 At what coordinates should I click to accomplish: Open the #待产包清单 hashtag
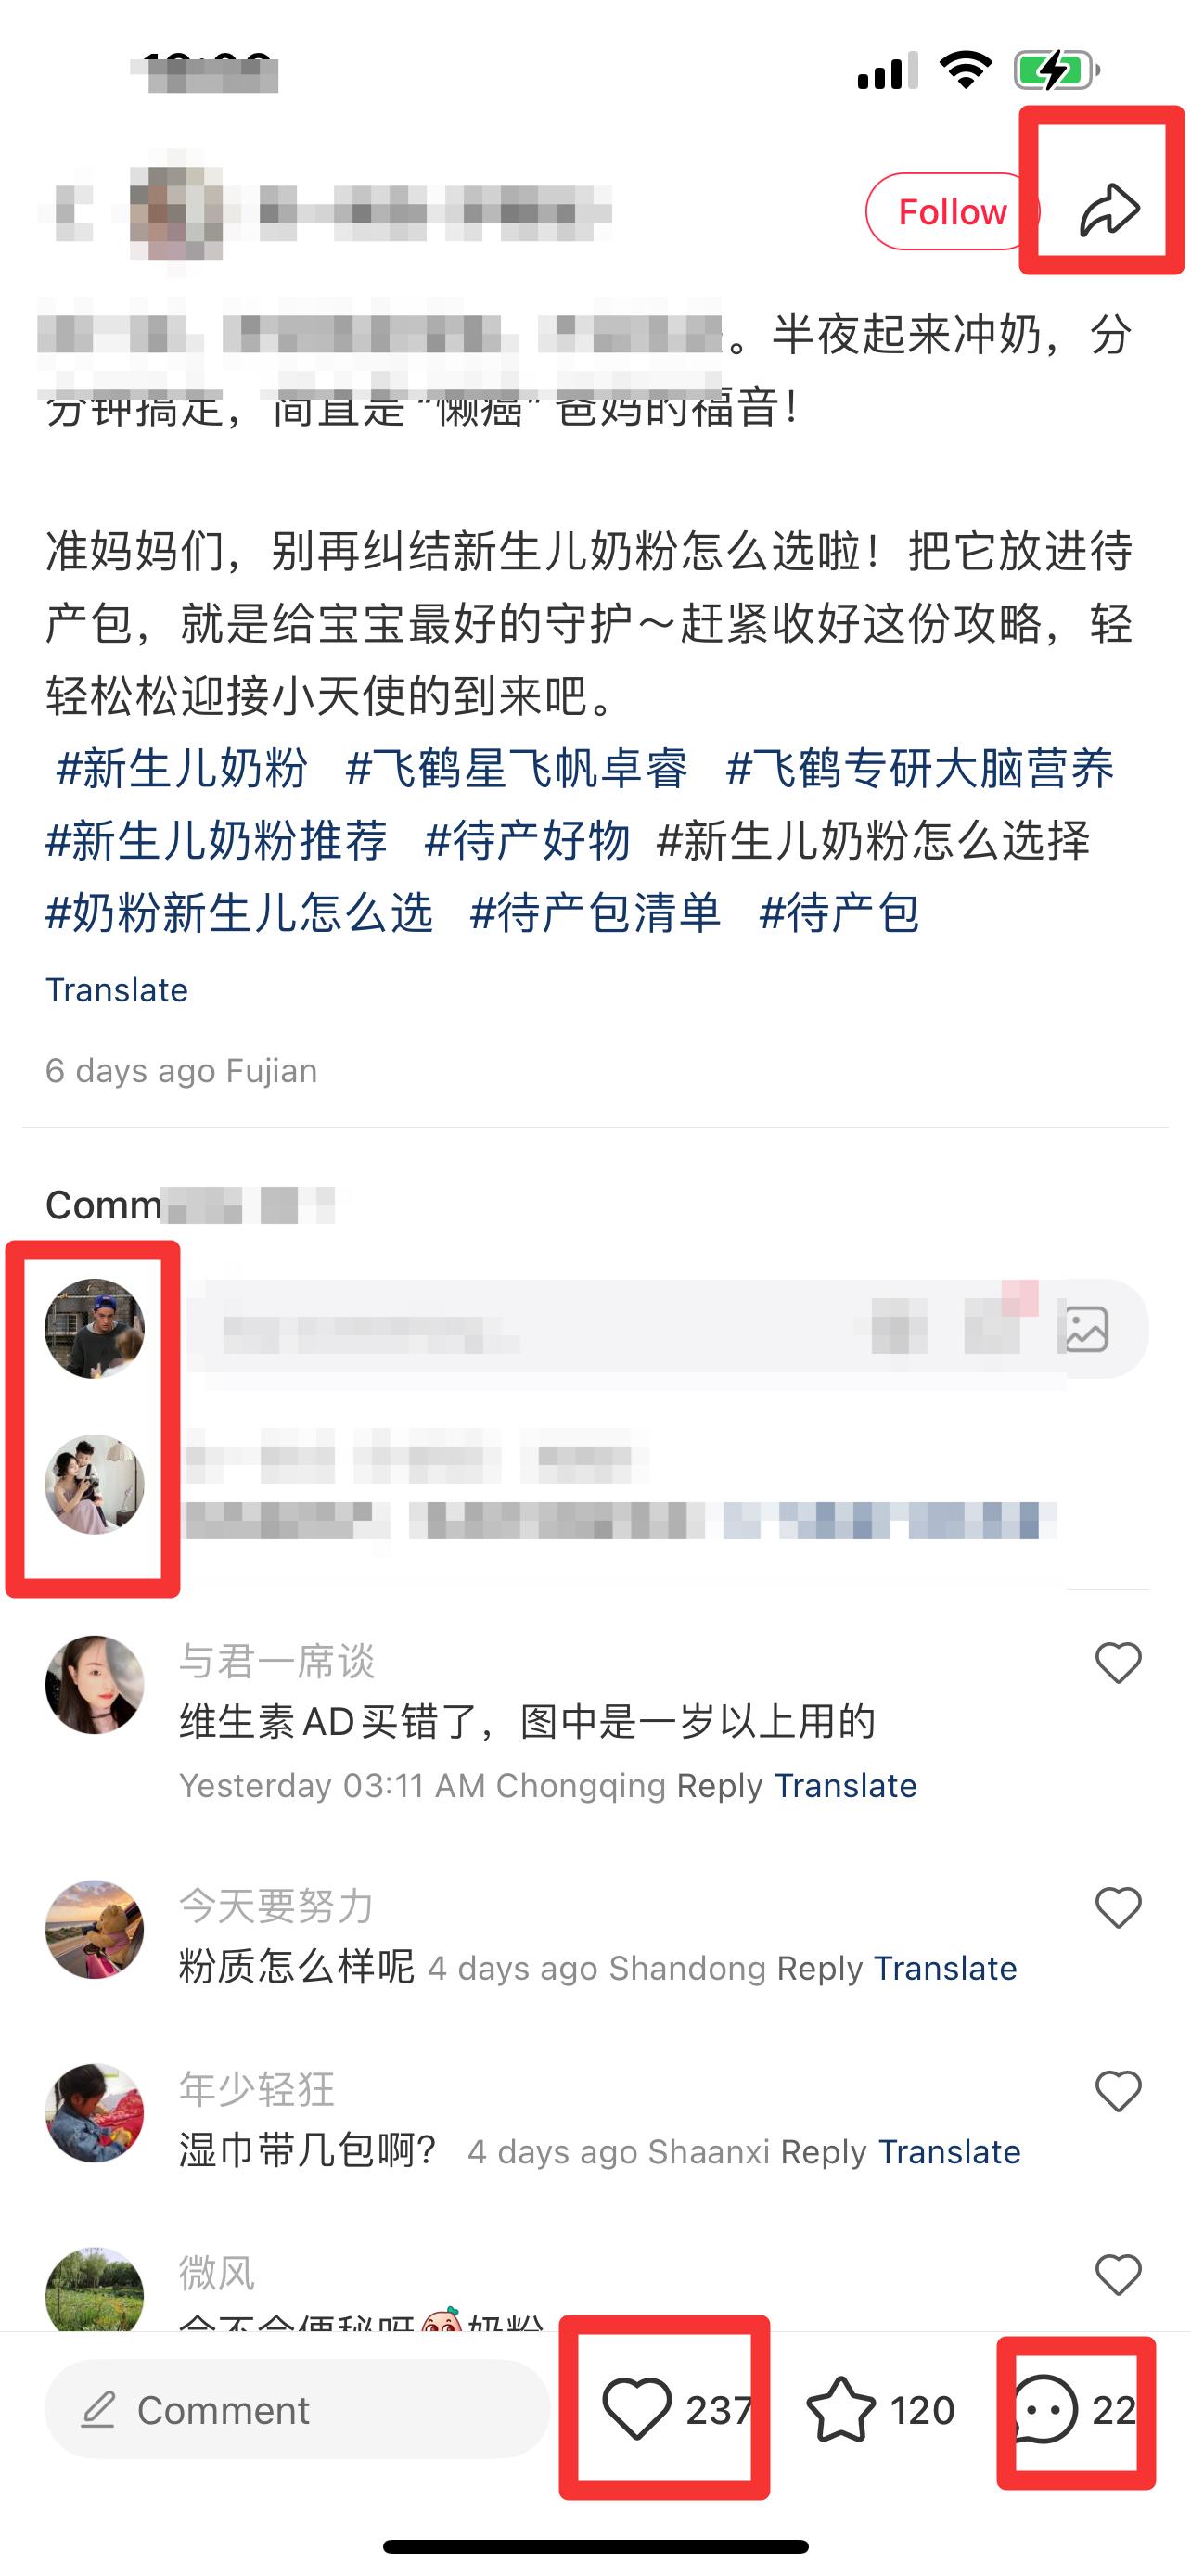[x=595, y=912]
